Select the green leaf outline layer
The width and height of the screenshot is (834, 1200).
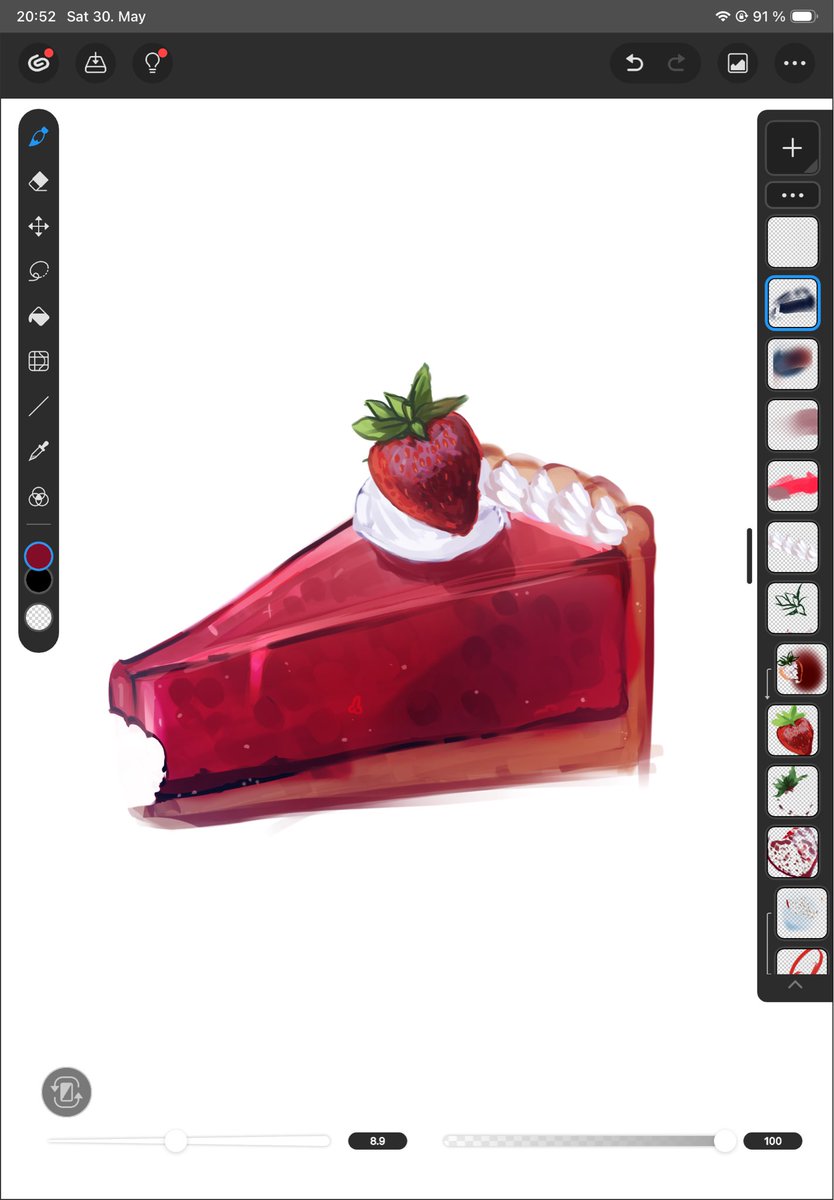pos(792,608)
